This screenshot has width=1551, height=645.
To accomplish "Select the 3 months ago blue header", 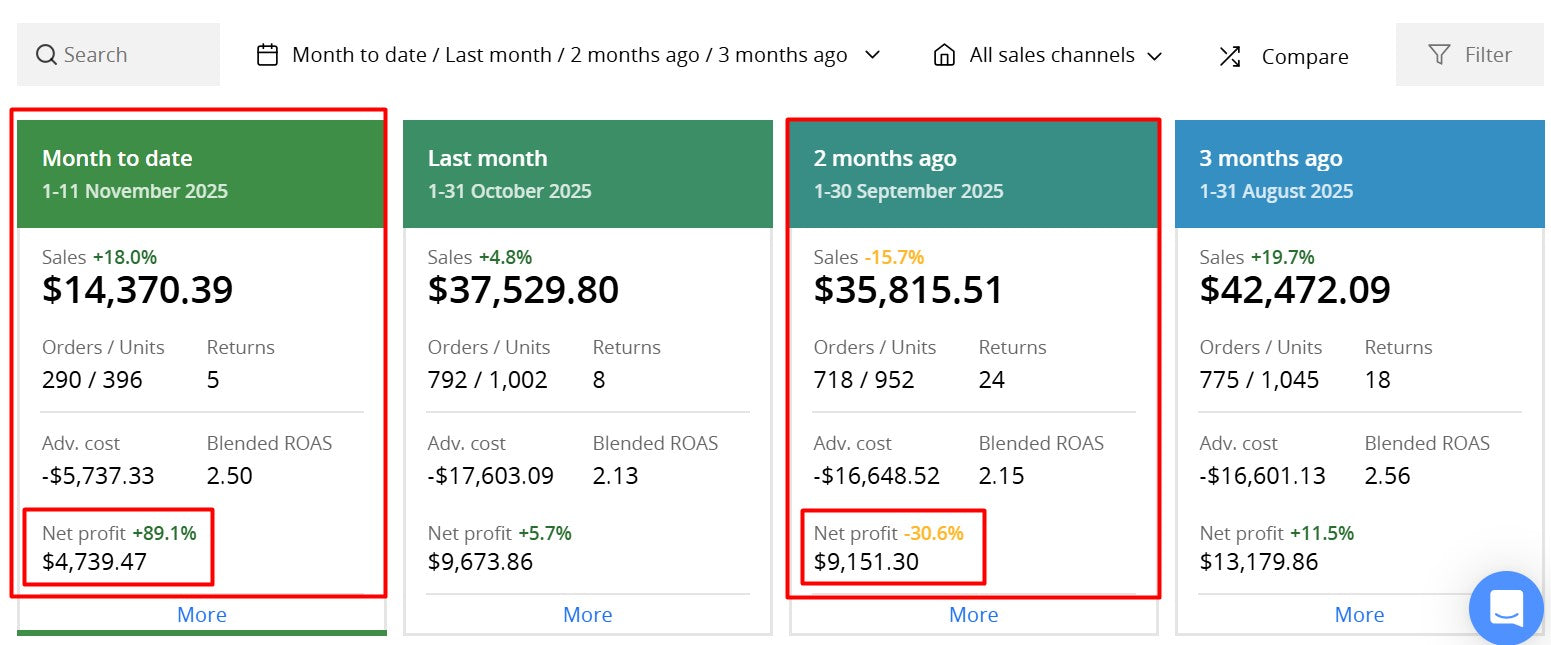I will click(1360, 174).
